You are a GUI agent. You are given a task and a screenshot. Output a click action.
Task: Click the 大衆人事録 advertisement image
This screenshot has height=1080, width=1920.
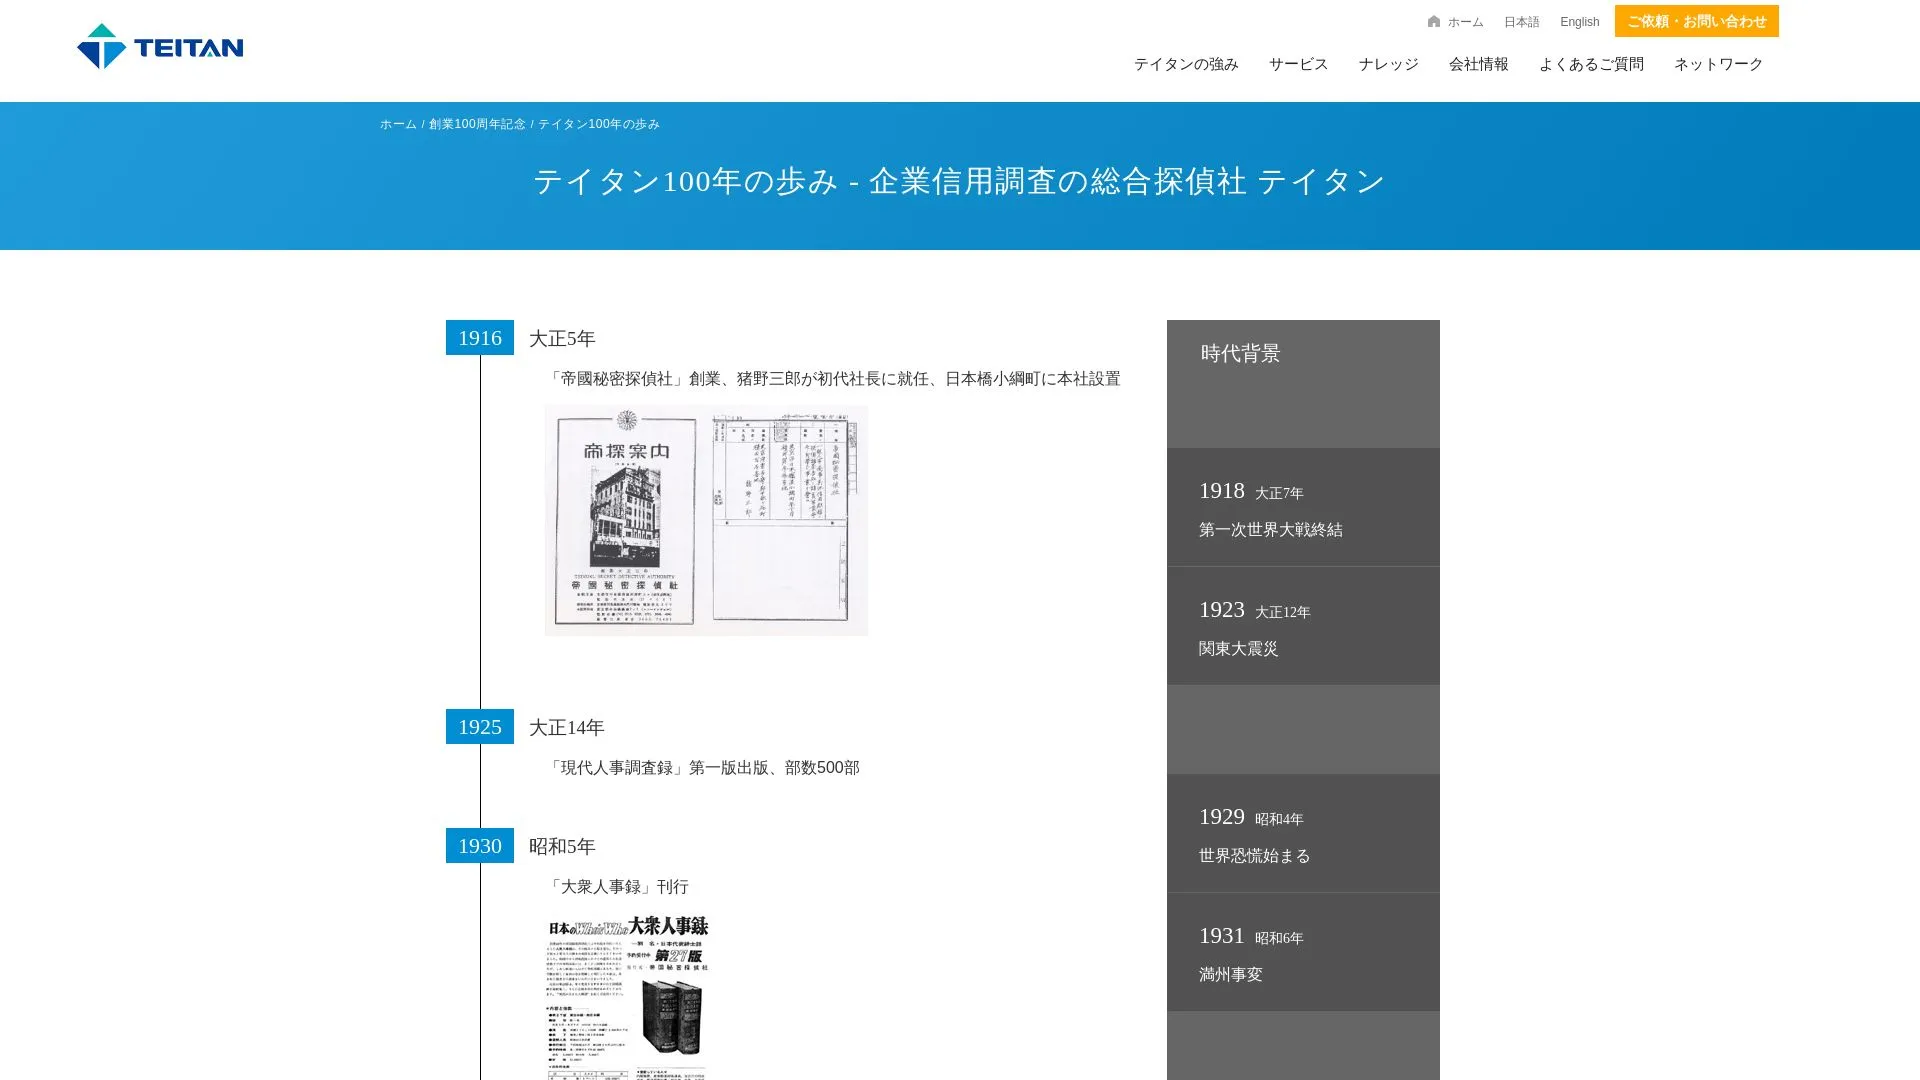tap(628, 997)
